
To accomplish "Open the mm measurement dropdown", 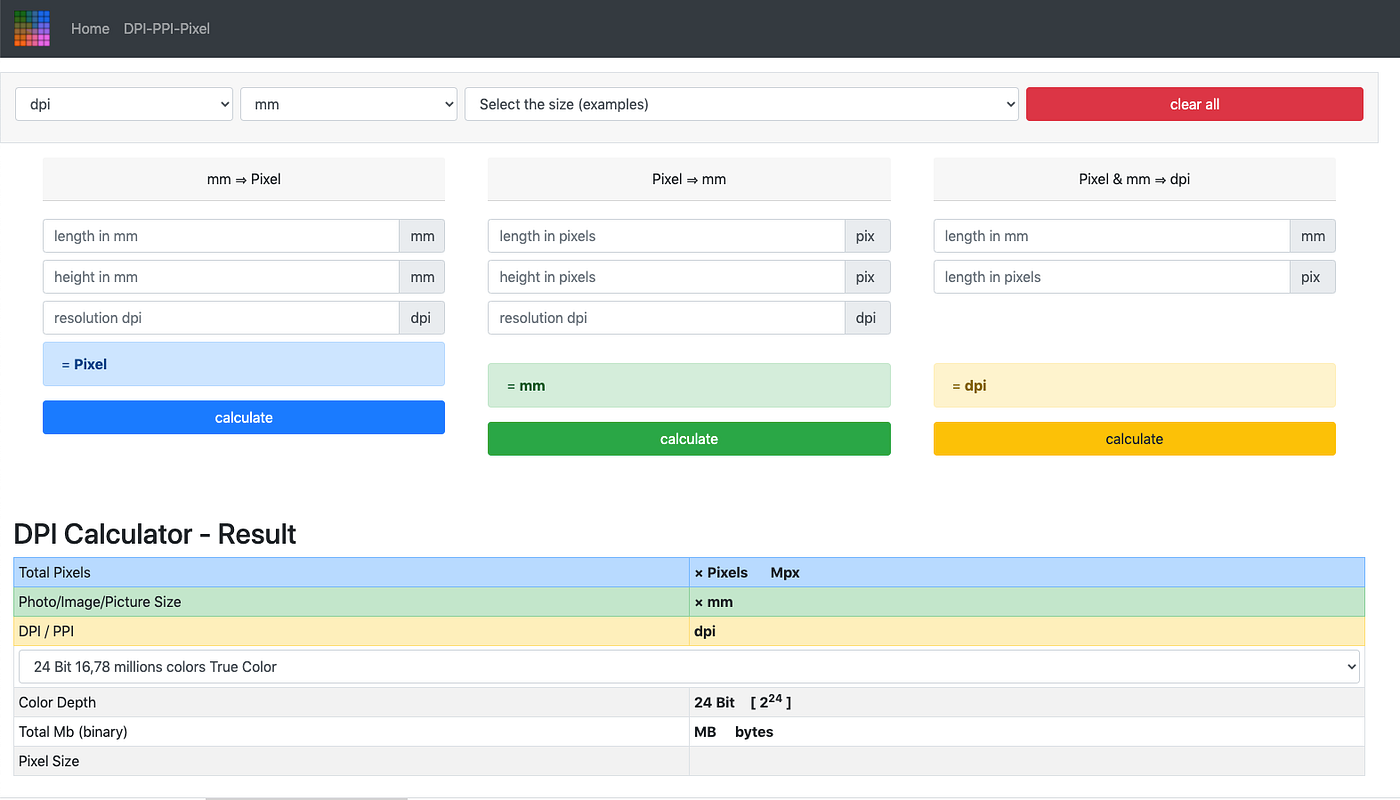I will click(x=349, y=104).
